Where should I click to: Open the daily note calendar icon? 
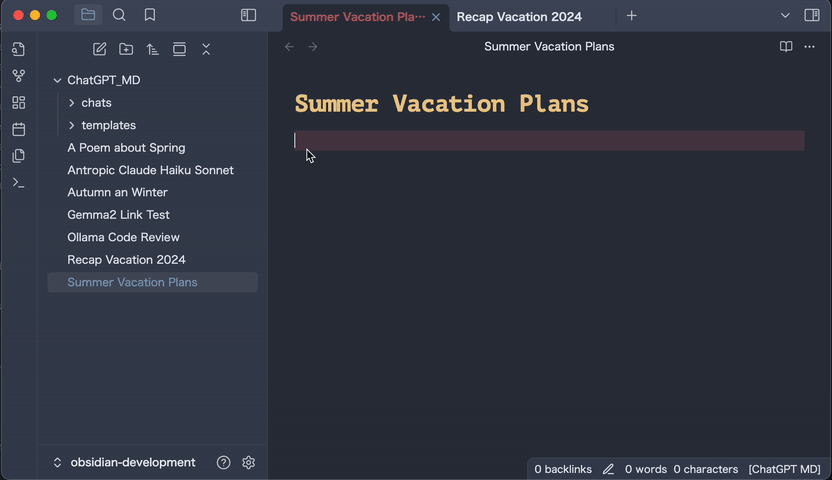[x=18, y=129]
